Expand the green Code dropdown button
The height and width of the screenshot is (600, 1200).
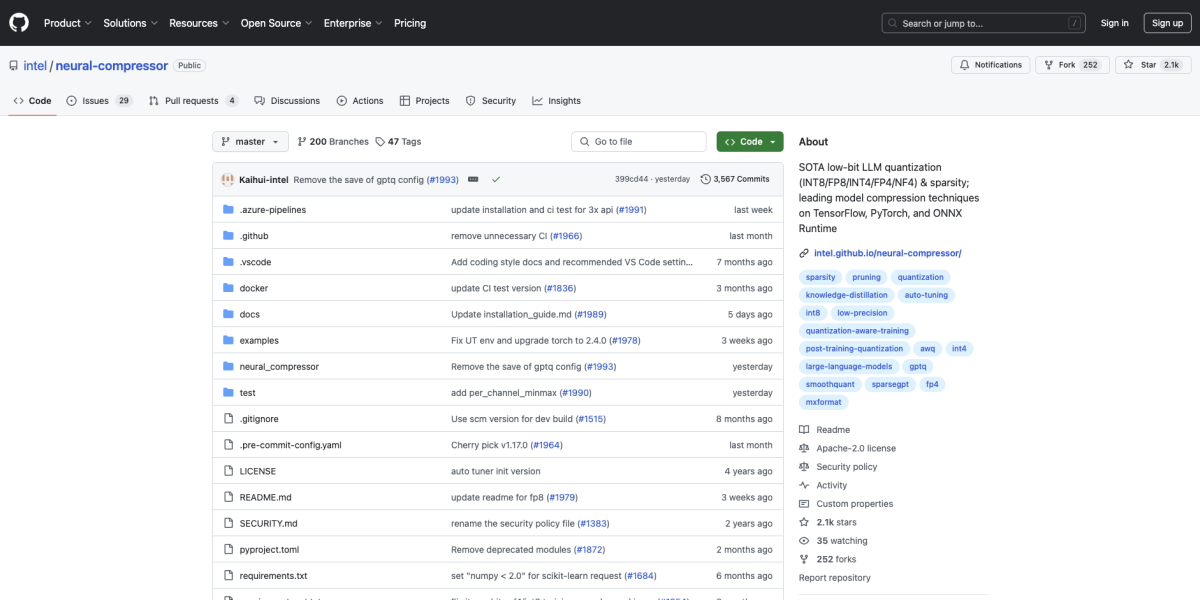[x=749, y=142]
